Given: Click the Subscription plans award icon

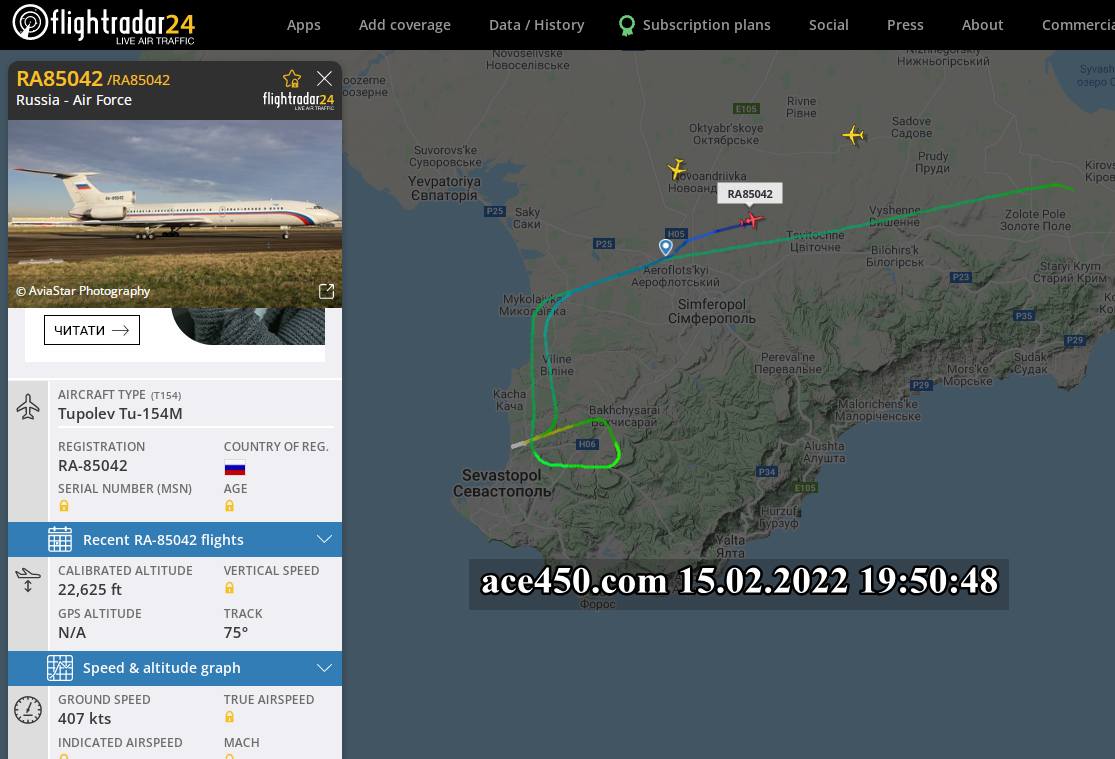Looking at the screenshot, I should point(627,25).
